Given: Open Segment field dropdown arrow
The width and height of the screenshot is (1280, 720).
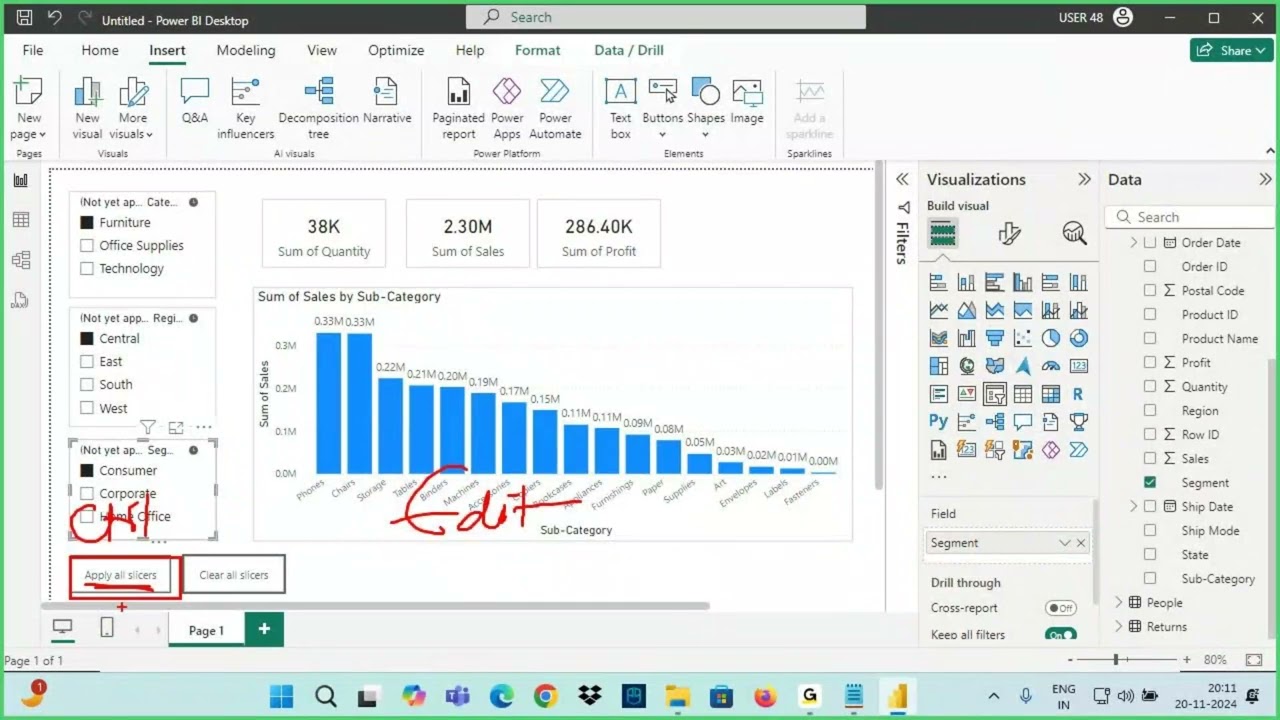Looking at the screenshot, I should [1064, 543].
